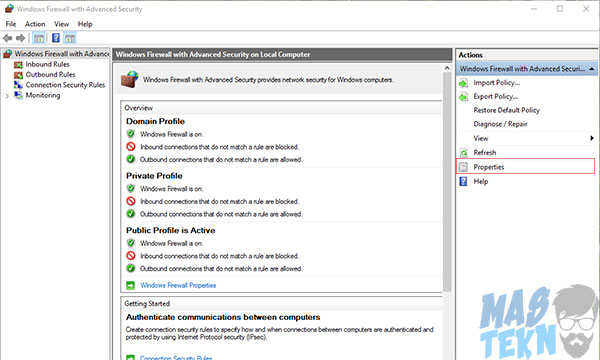Collapse the Windows Firewall Actions section header

[x=592, y=69]
